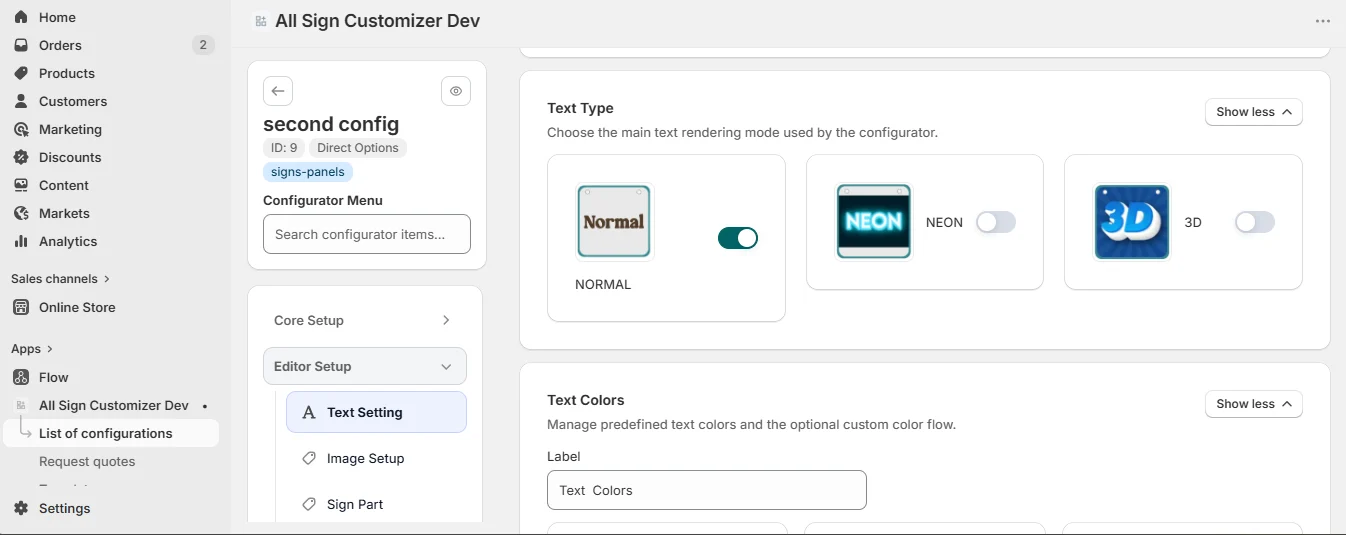This screenshot has height=535, width=1346.
Task: Focus the Search configurator items field
Action: pos(367,234)
